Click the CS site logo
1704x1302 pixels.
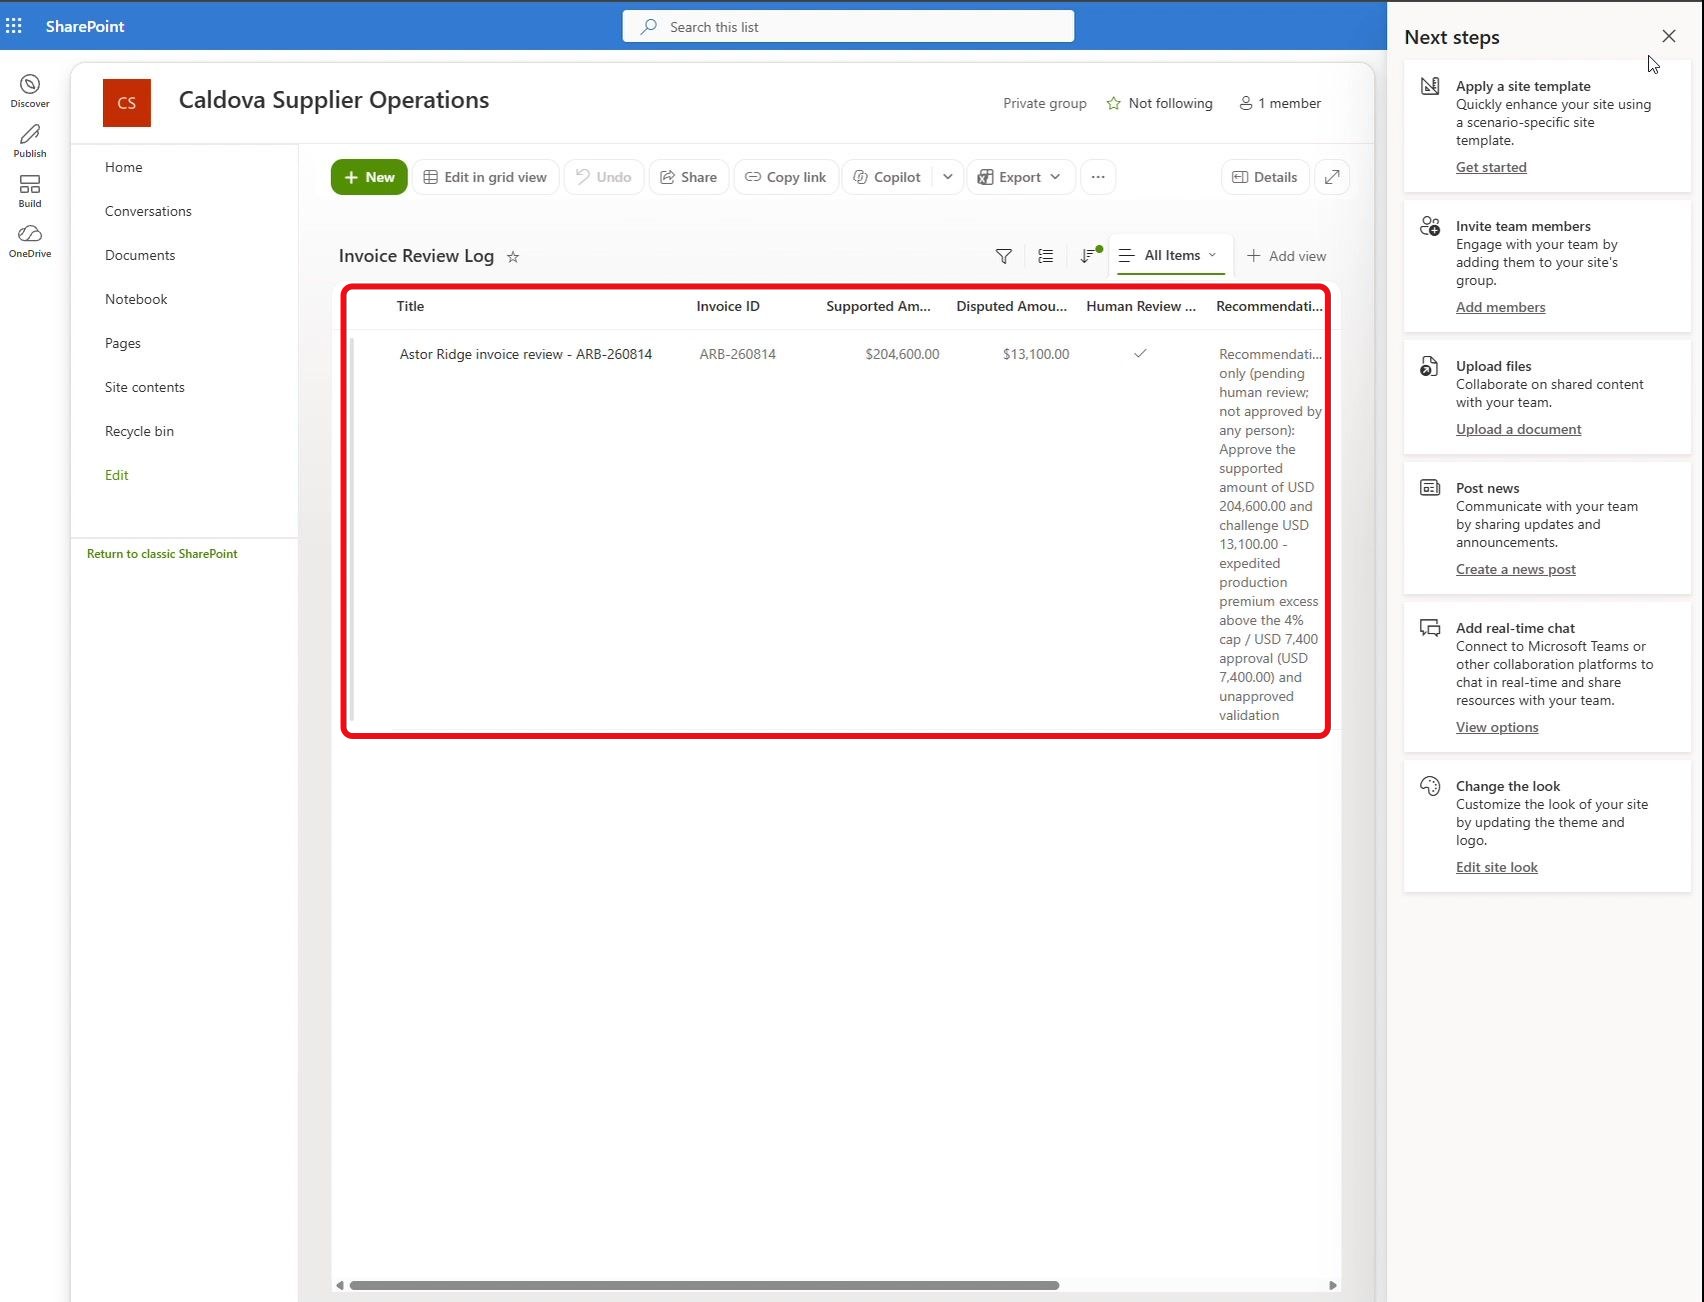point(127,103)
